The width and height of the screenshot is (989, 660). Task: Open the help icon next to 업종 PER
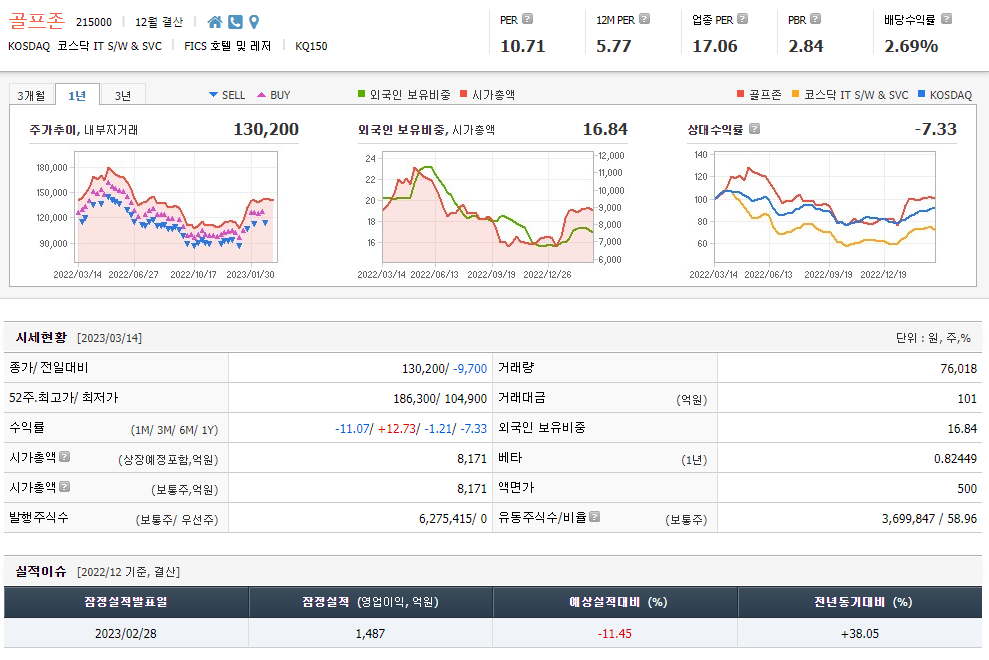[x=742, y=19]
